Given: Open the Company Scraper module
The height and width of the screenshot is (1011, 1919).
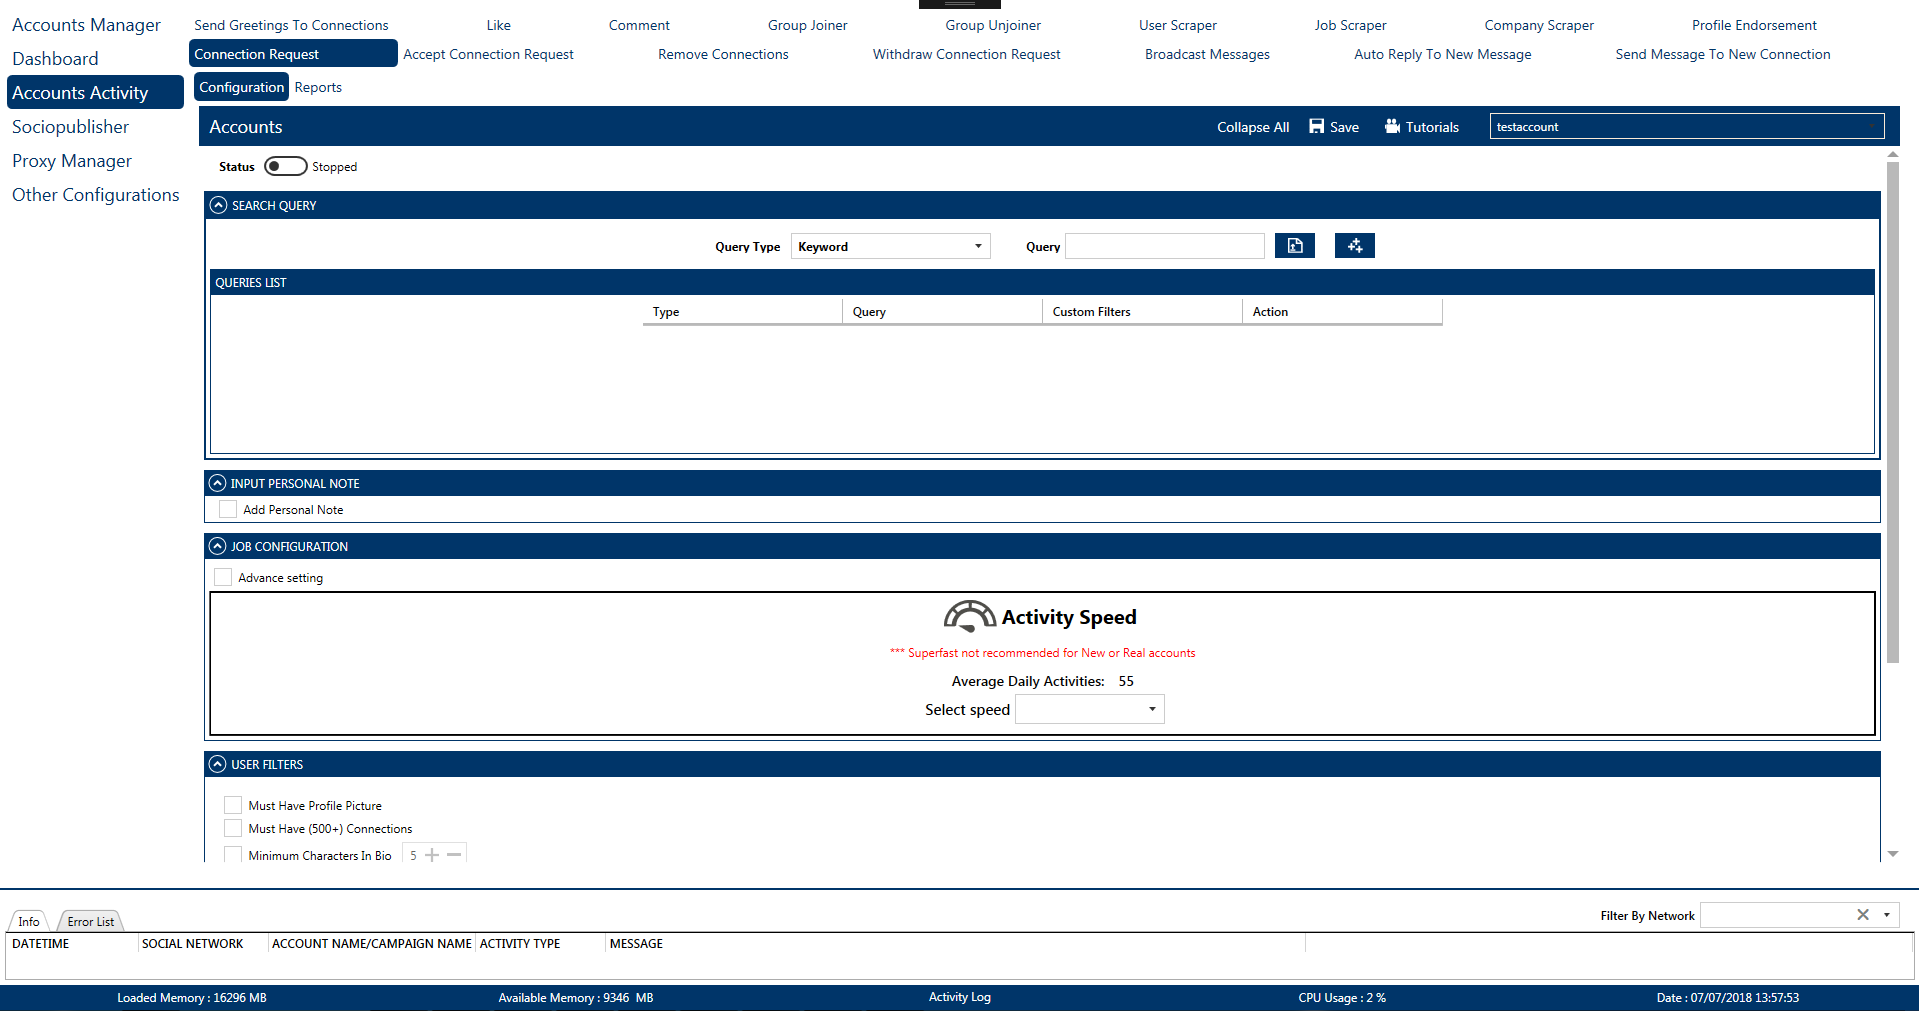Looking at the screenshot, I should pos(1539,25).
